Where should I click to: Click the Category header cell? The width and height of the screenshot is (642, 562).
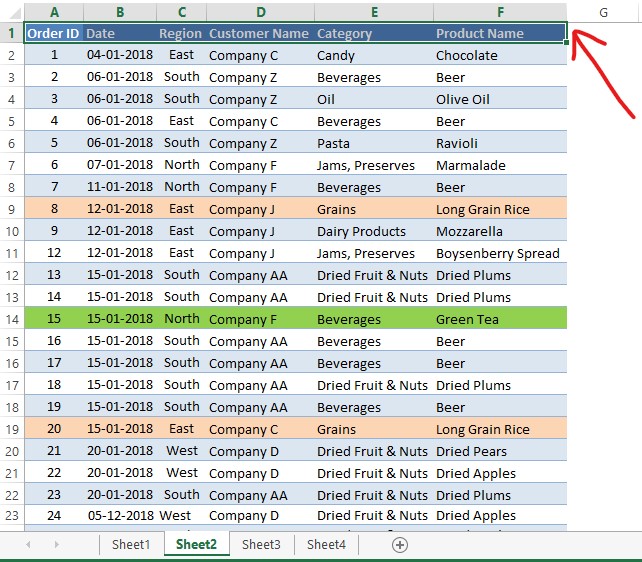click(x=374, y=33)
